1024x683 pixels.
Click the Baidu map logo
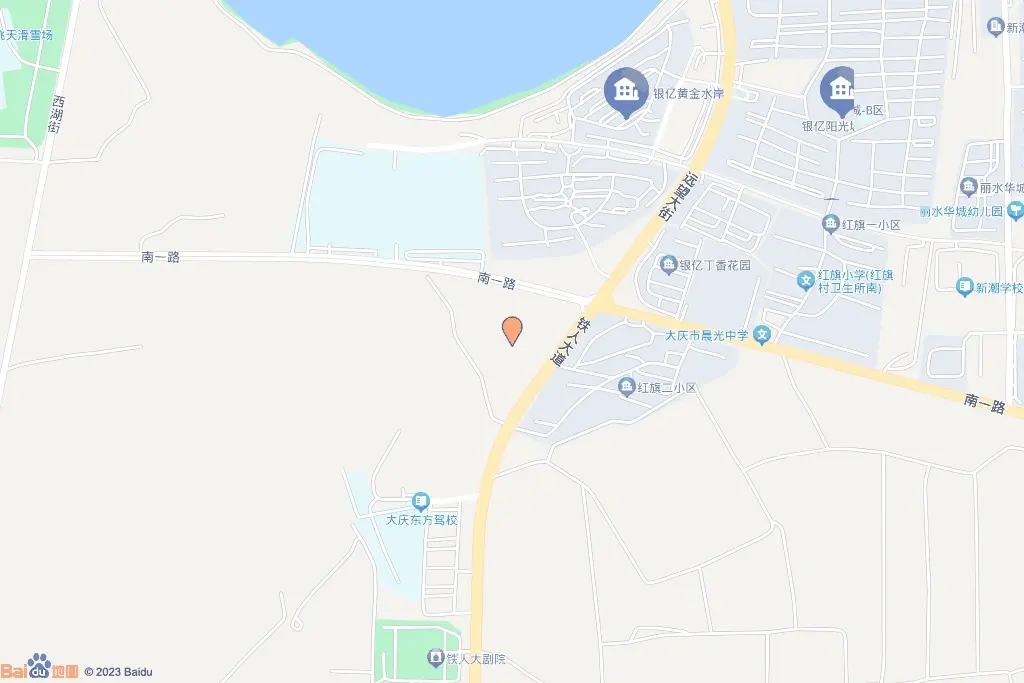[39, 667]
